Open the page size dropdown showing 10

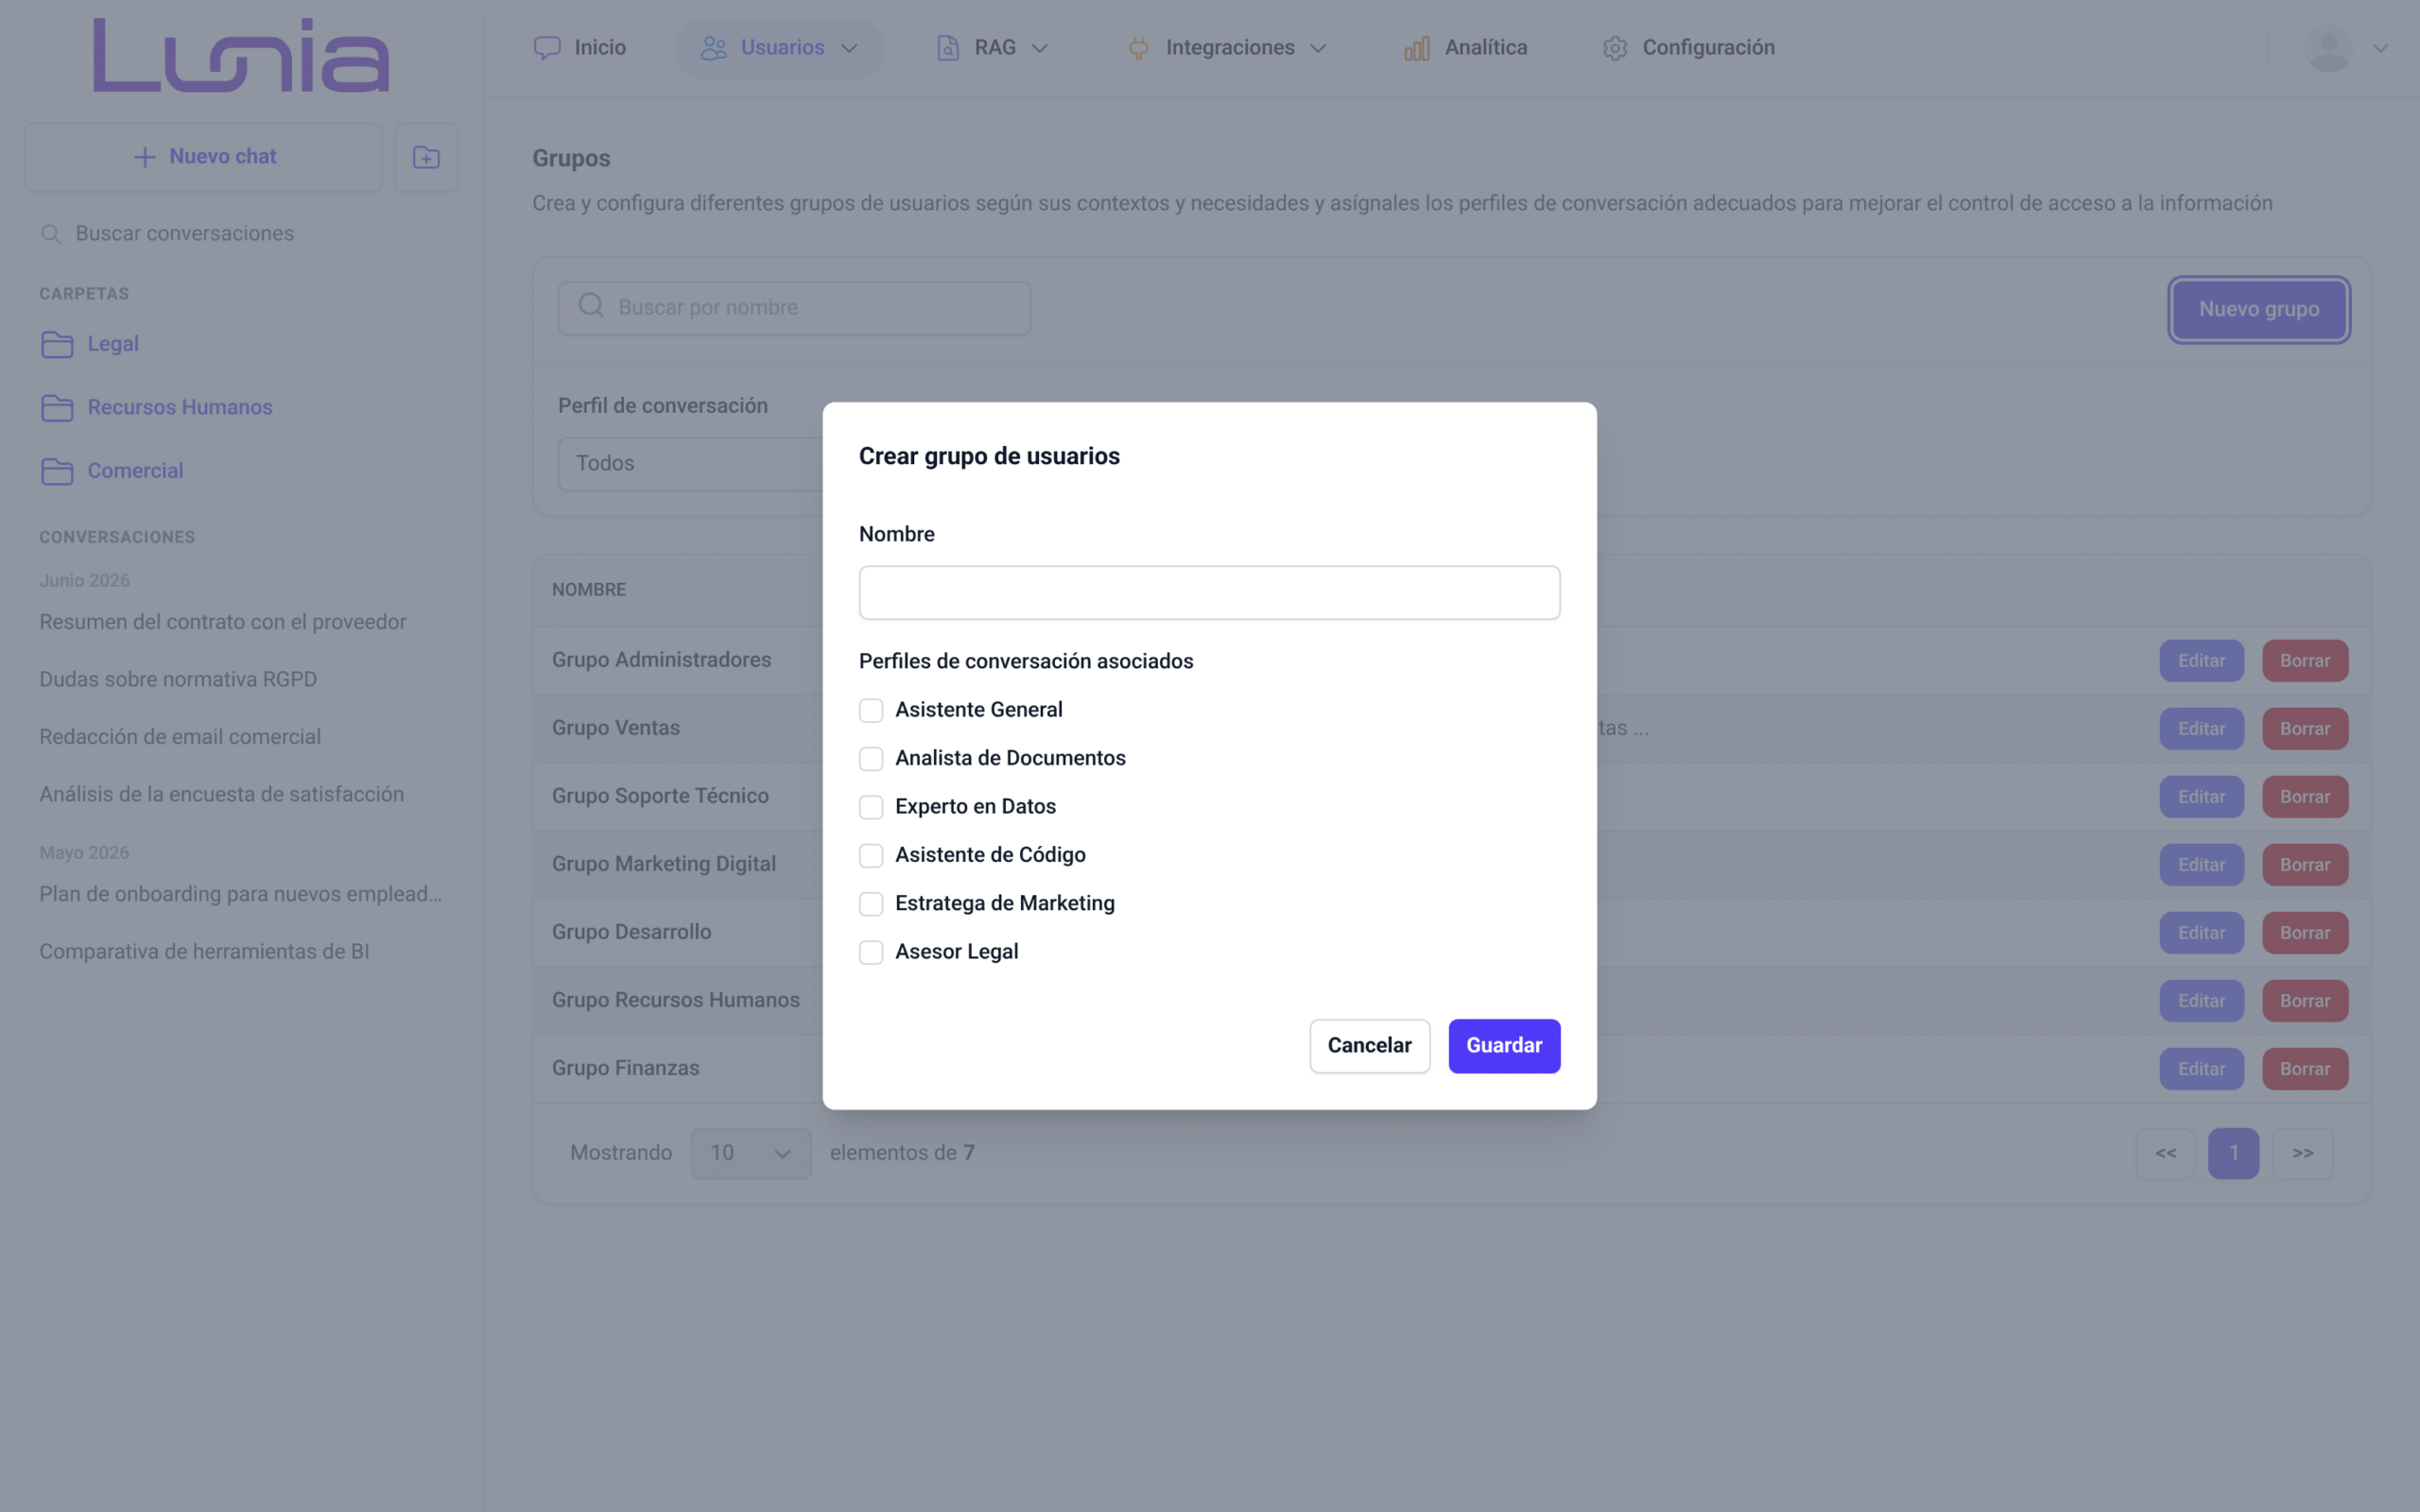(x=751, y=1153)
